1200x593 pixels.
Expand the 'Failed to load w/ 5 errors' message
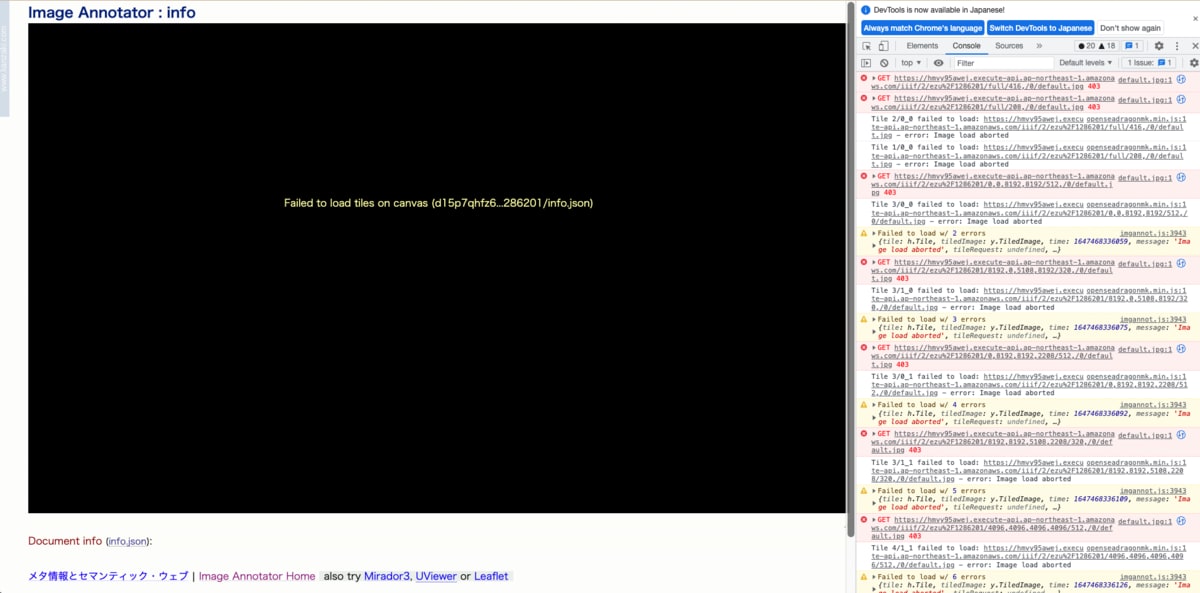[875, 491]
